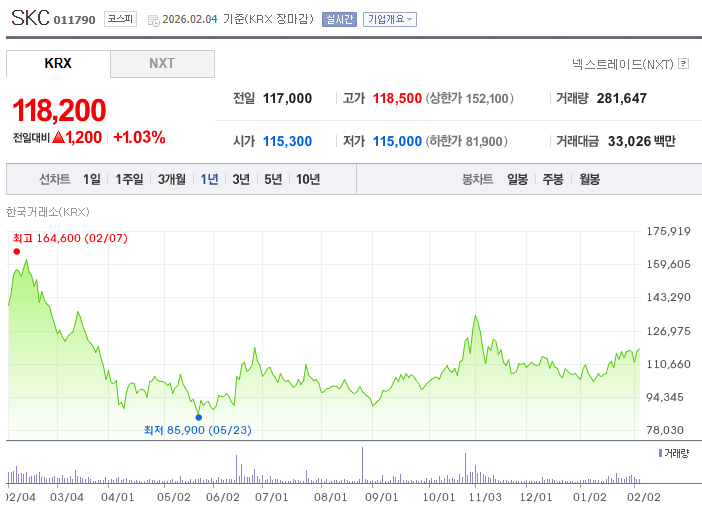Click the lower limit text 하한가 81,900
702x509 pixels.
coord(467,141)
